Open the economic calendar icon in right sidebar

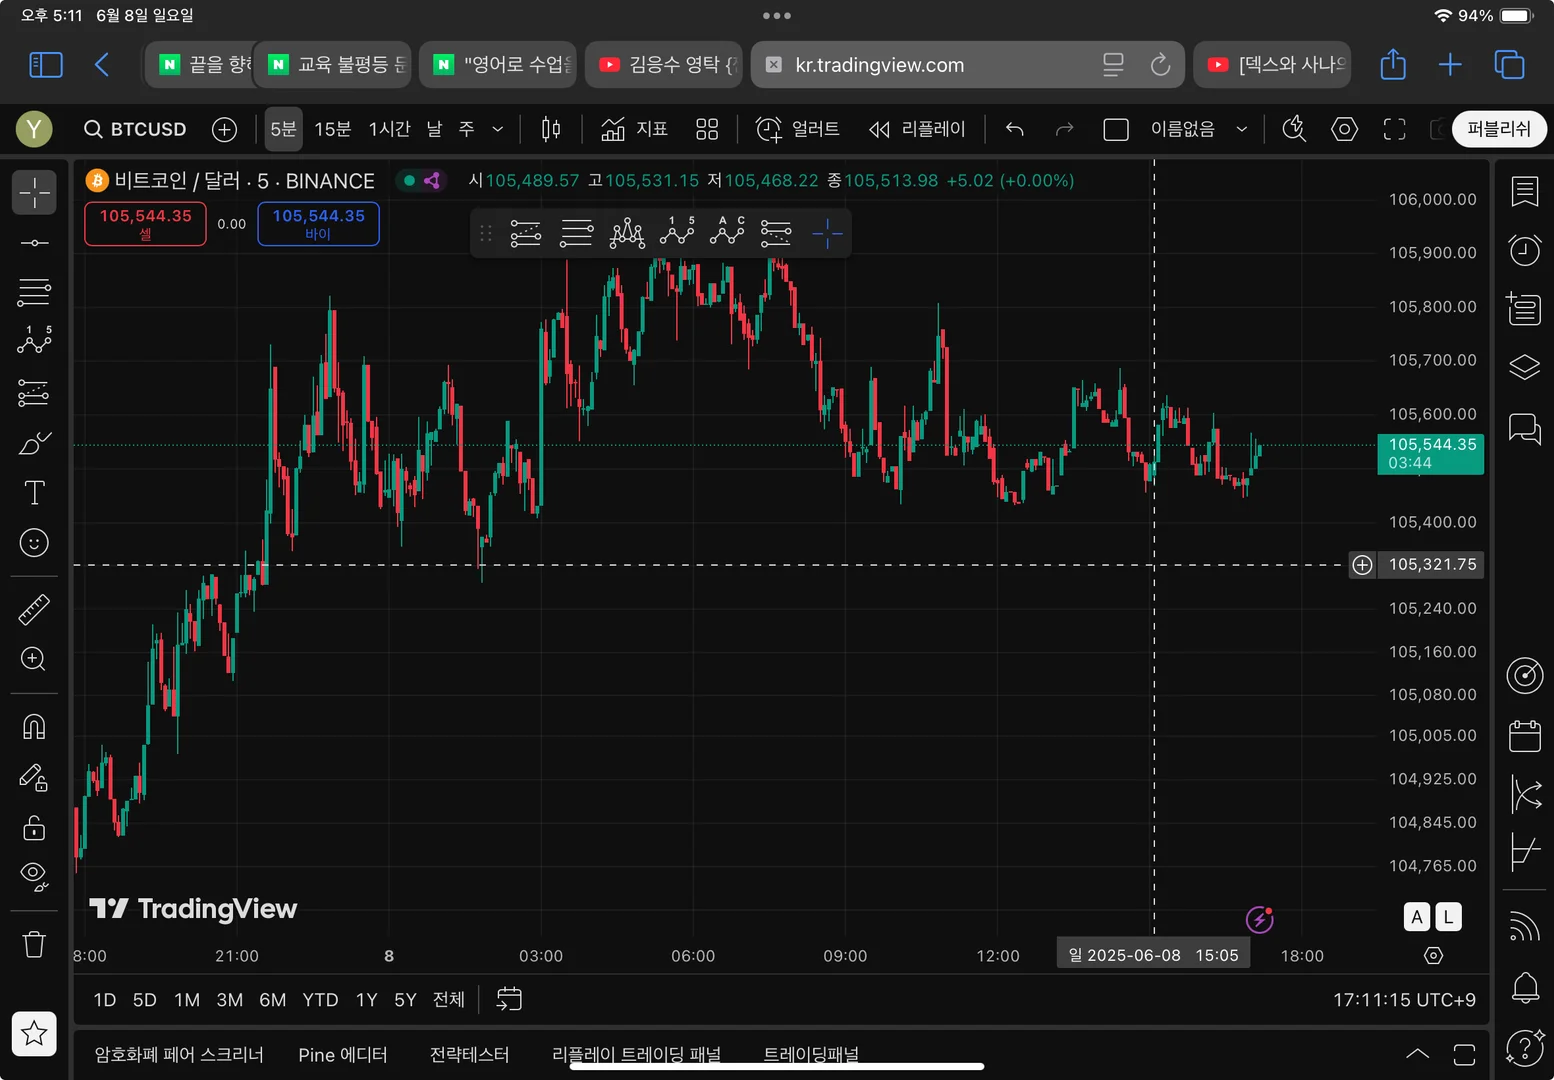[x=1524, y=736]
